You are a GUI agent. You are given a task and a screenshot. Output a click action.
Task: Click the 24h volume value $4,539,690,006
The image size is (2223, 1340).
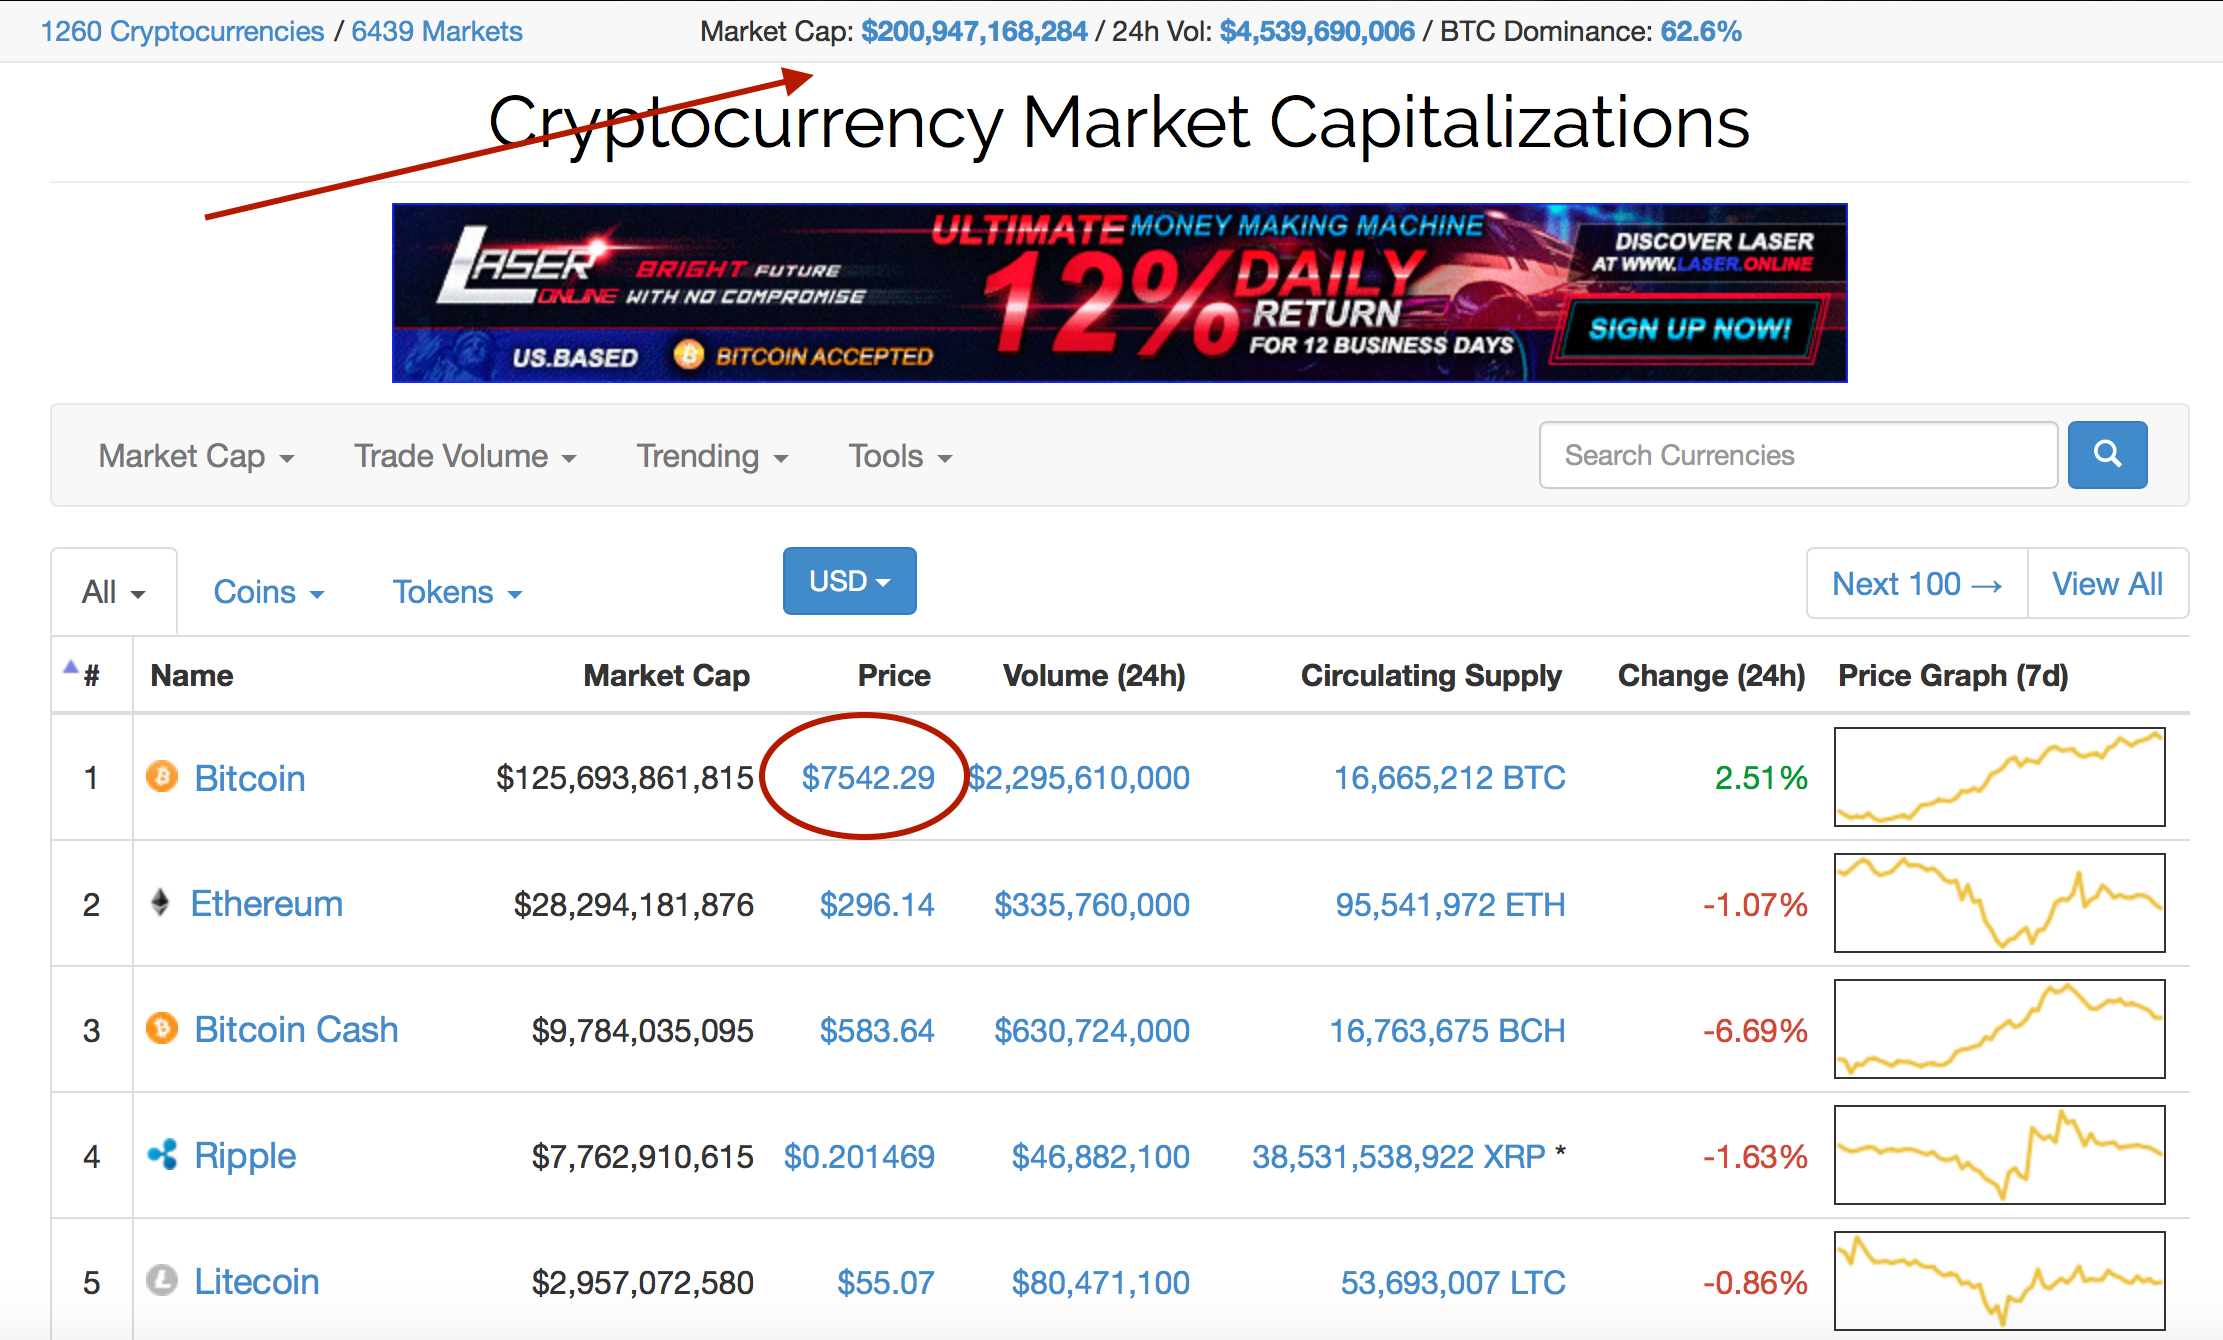pos(1317,31)
